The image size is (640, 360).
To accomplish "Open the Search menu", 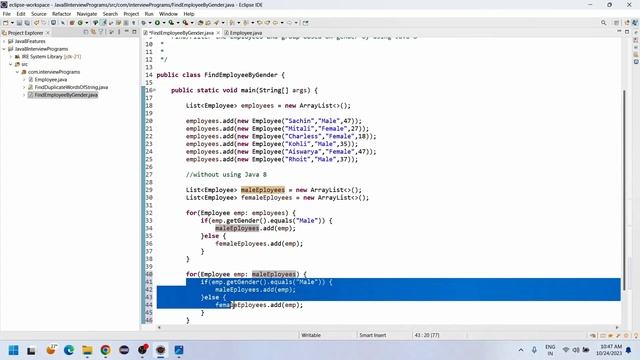I will click(x=110, y=14).
